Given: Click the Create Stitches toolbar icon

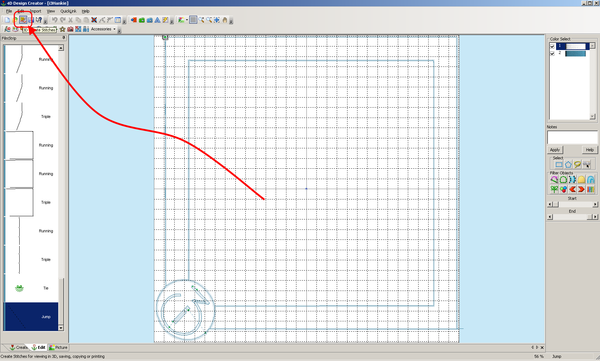Looking at the screenshot, I should [23, 20].
